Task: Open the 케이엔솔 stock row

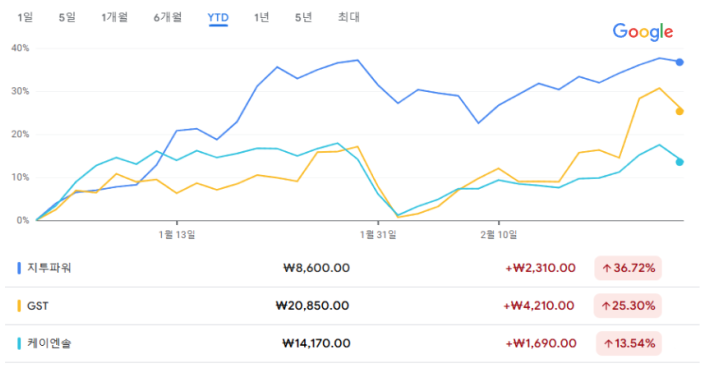Action: 352,344
